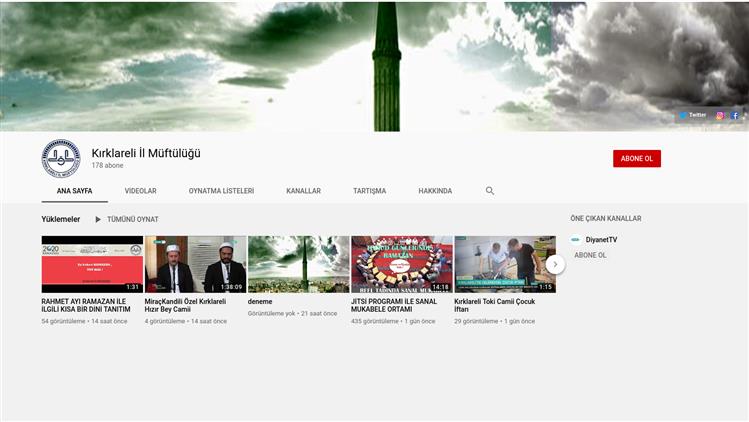Open the Rahmet Ayı Ramazan video thumbnail
Screen dimensions: 749x422
(x=92, y=264)
